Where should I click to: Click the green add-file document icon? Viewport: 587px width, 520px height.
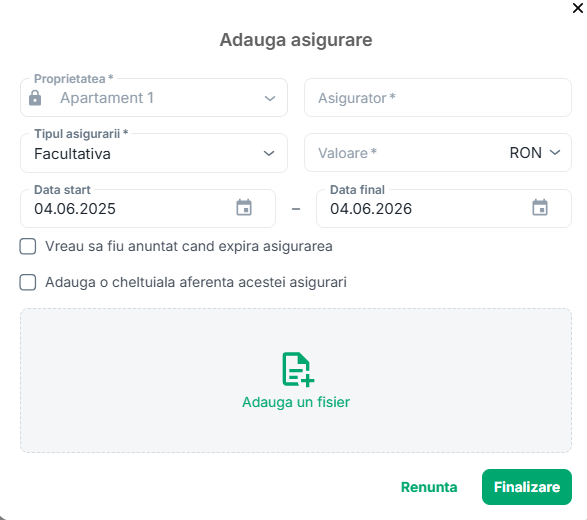(298, 369)
